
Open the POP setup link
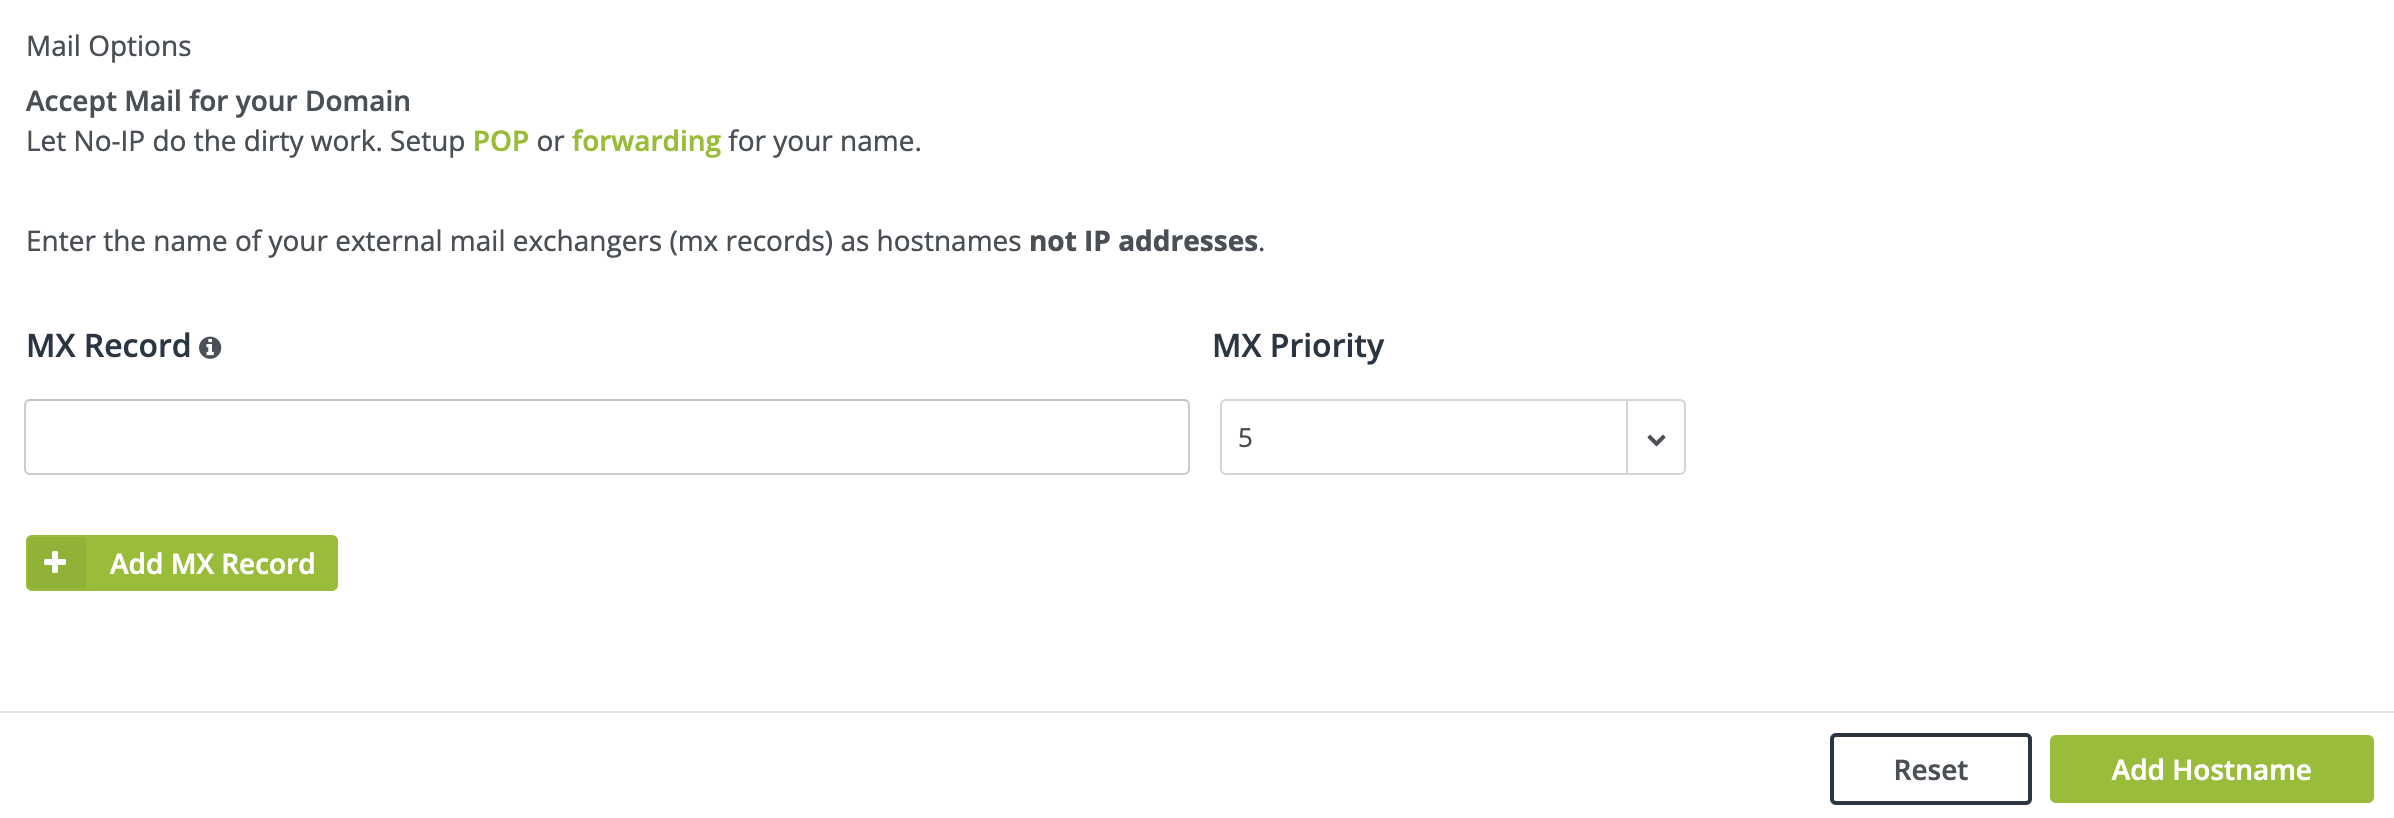click(x=503, y=141)
